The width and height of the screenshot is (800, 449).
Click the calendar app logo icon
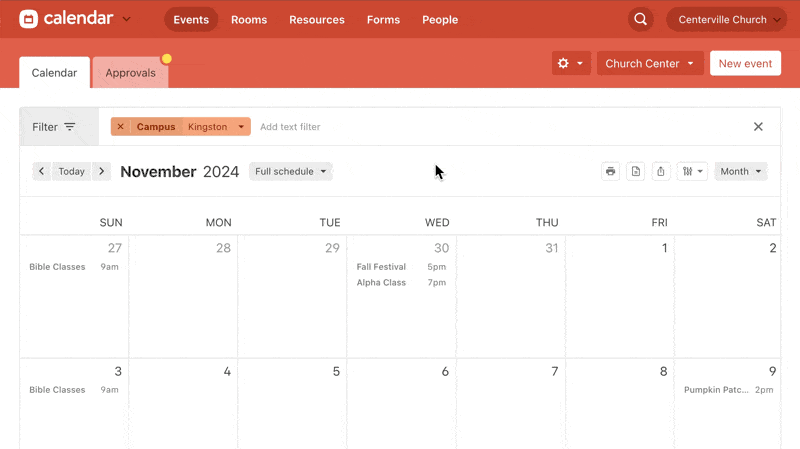click(x=29, y=19)
